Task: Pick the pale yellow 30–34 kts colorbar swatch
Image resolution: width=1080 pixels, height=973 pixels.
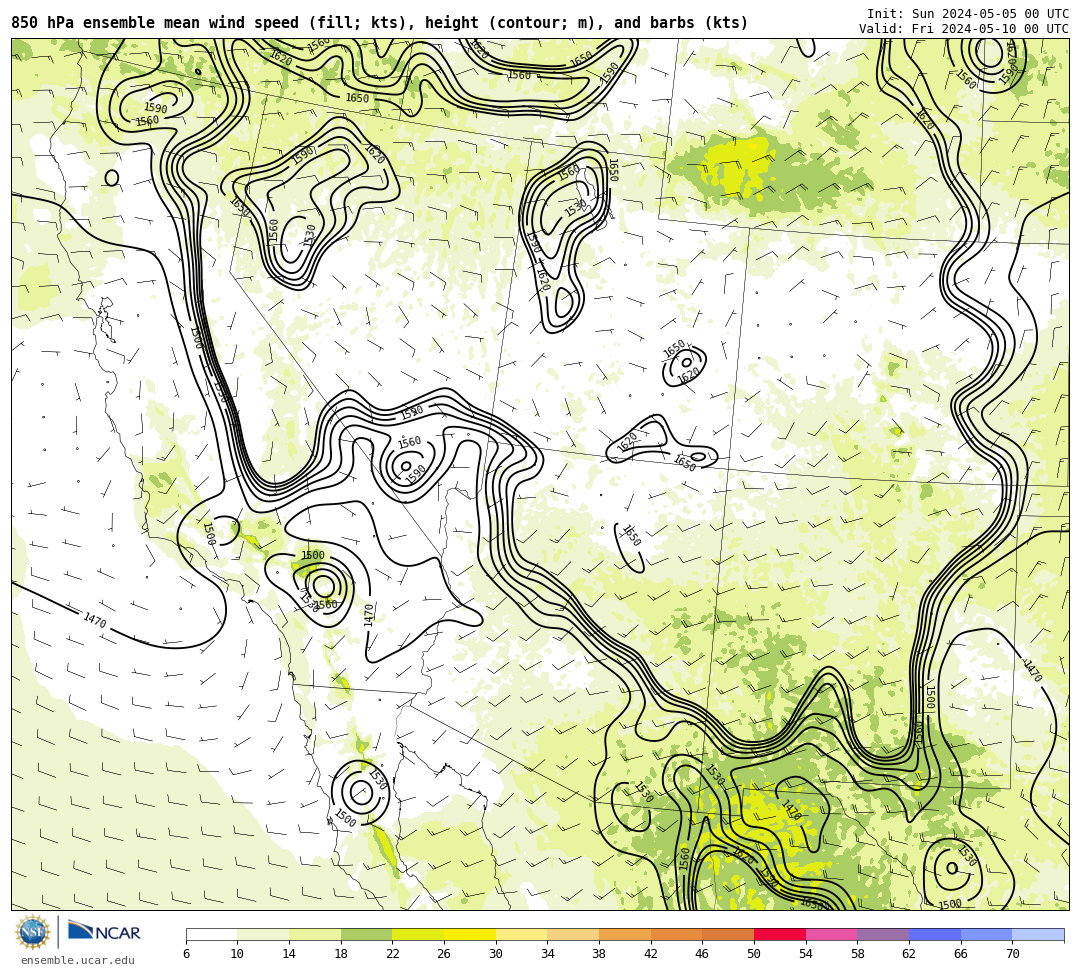Action: [x=521, y=934]
